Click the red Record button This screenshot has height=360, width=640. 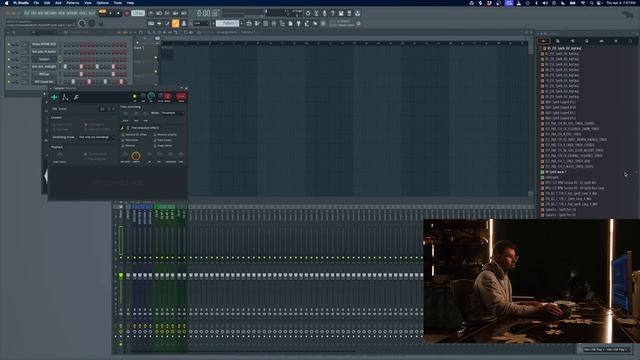[127, 13]
